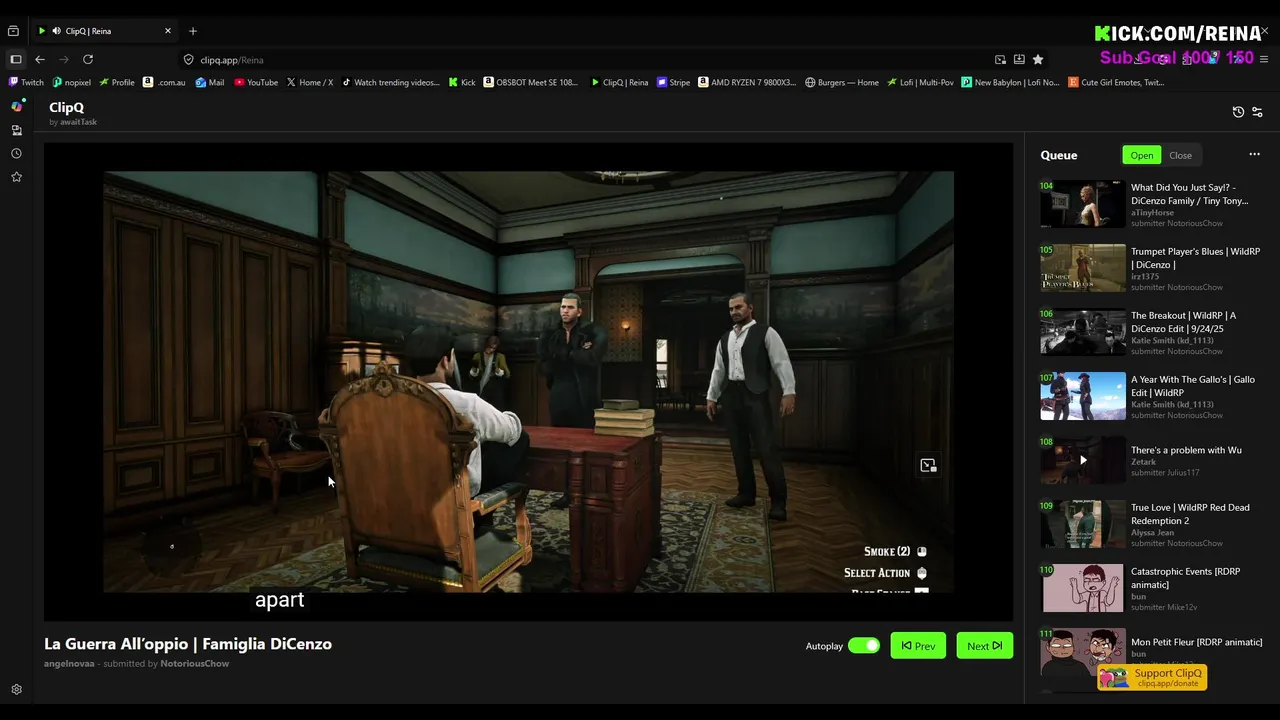Screen dimensions: 1280x720
Task: Reload the page with refresh icon
Action: tap(88, 60)
